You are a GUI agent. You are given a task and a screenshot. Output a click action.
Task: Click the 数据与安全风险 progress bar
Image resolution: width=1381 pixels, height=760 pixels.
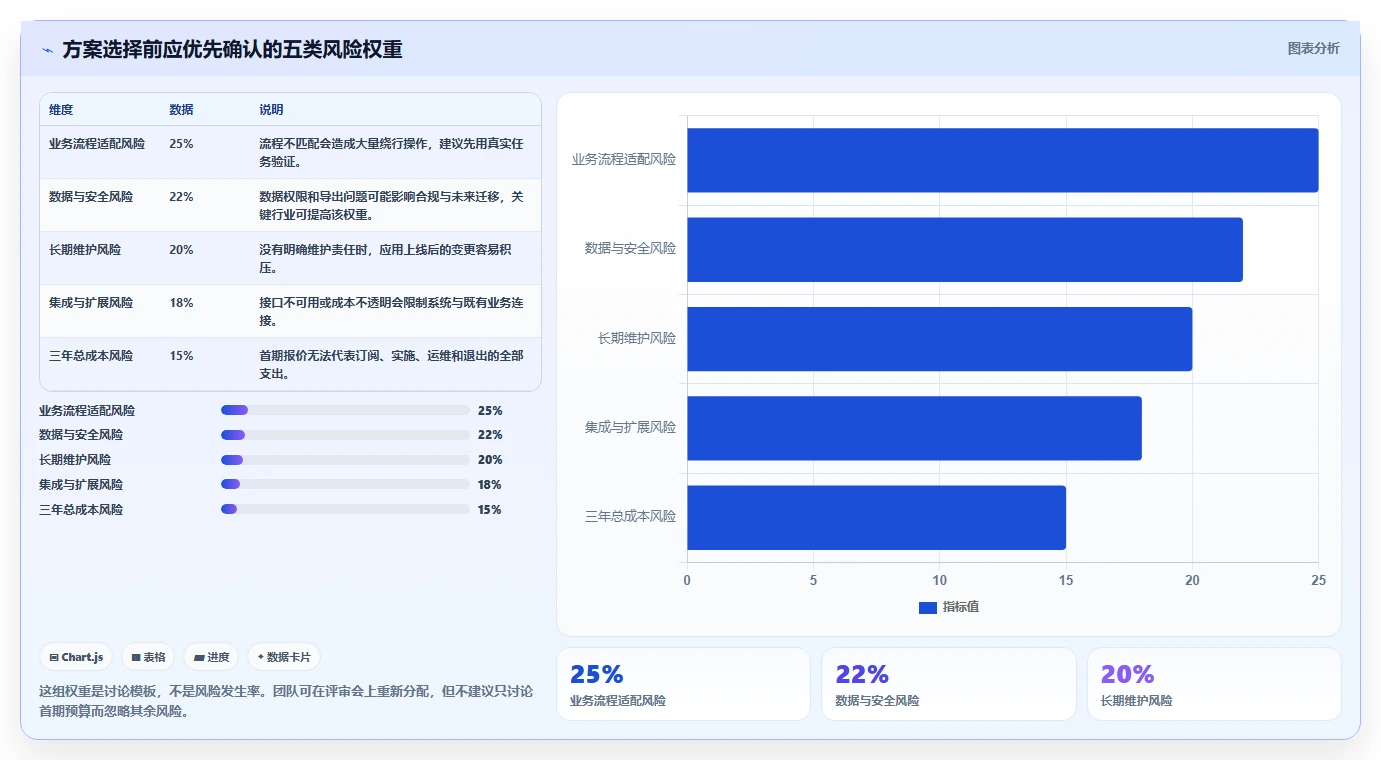tap(345, 435)
